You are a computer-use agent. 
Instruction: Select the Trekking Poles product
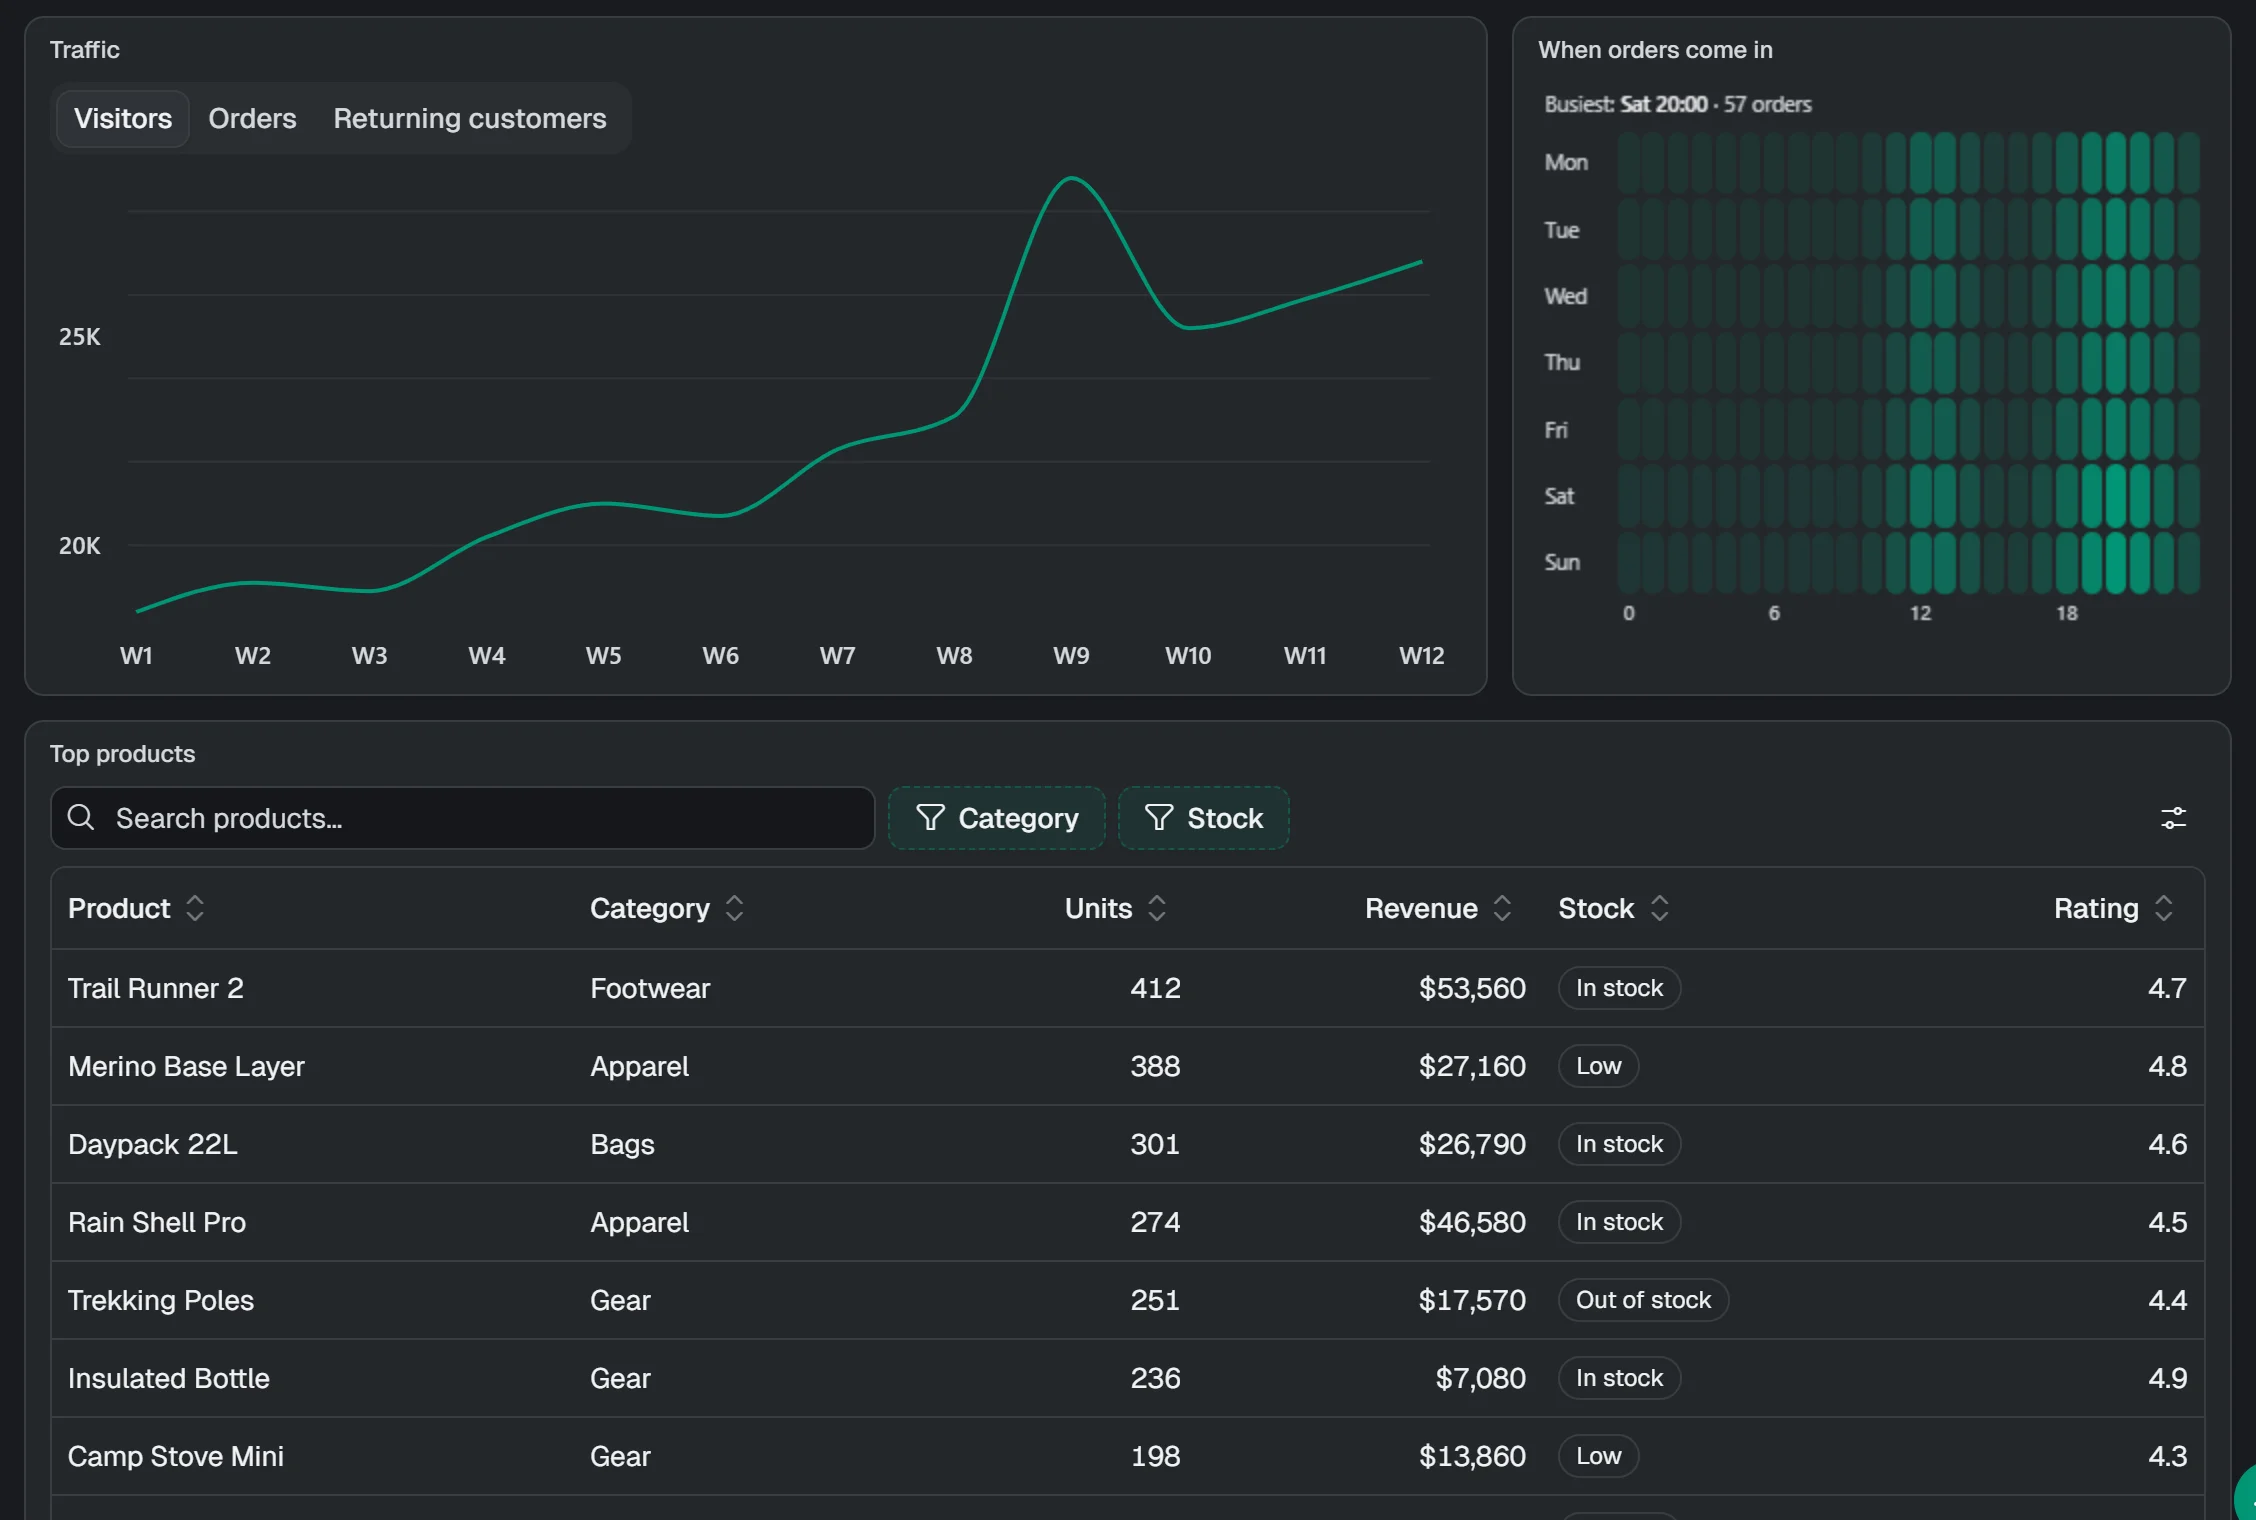coord(161,1300)
